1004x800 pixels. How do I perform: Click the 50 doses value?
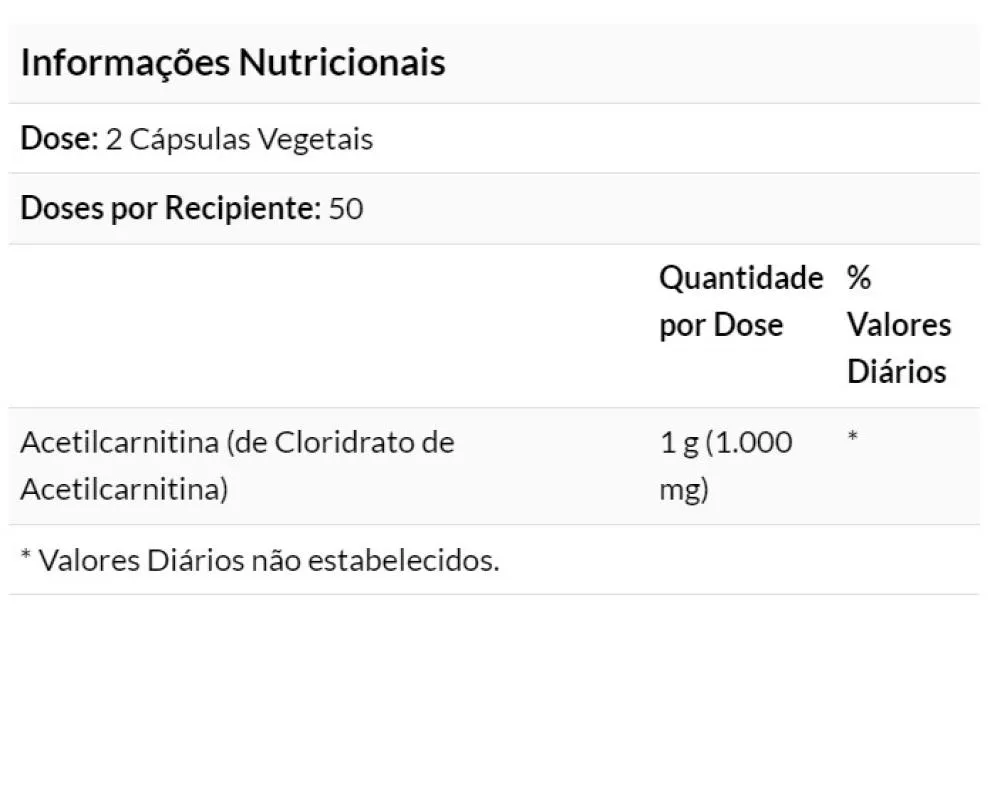pyautogui.click(x=346, y=209)
